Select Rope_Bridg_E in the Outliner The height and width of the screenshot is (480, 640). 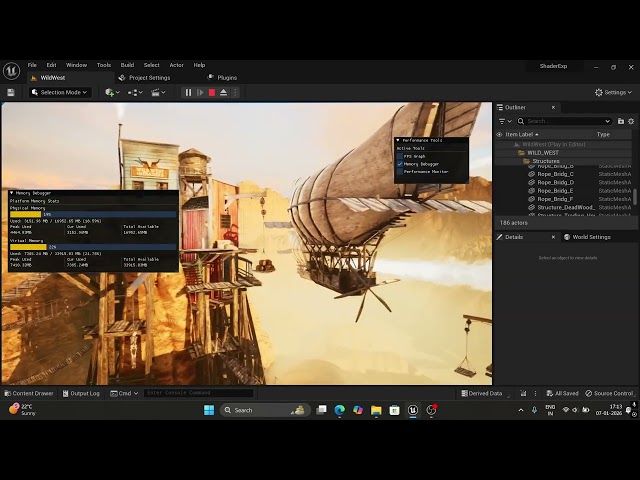pos(564,191)
